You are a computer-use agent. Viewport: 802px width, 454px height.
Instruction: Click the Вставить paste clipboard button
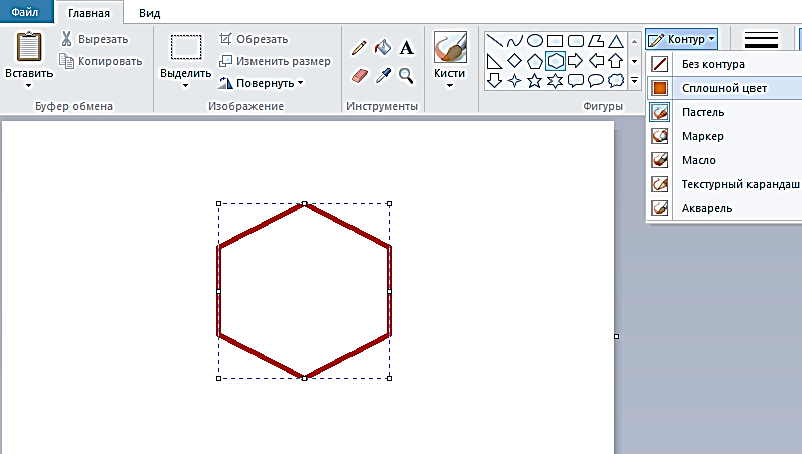29,47
